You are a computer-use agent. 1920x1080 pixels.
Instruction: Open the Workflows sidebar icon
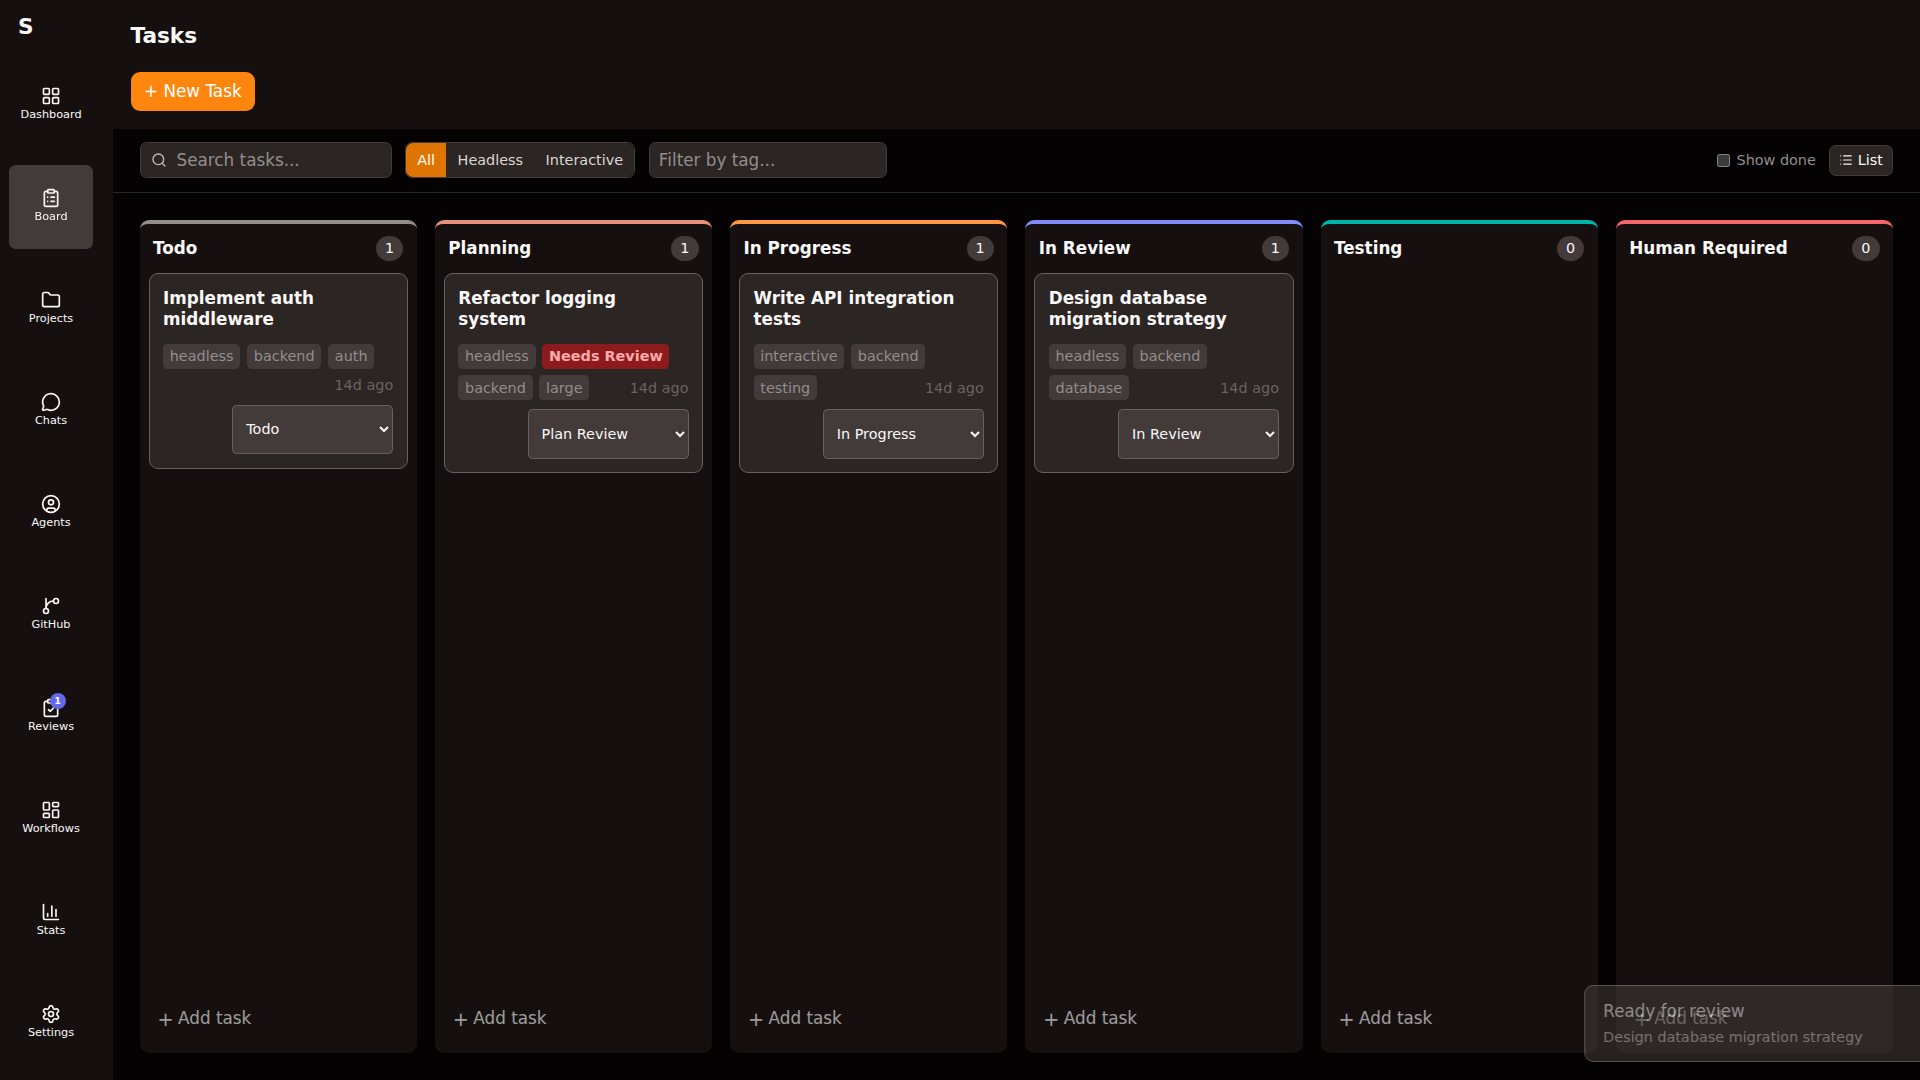pyautogui.click(x=50, y=817)
